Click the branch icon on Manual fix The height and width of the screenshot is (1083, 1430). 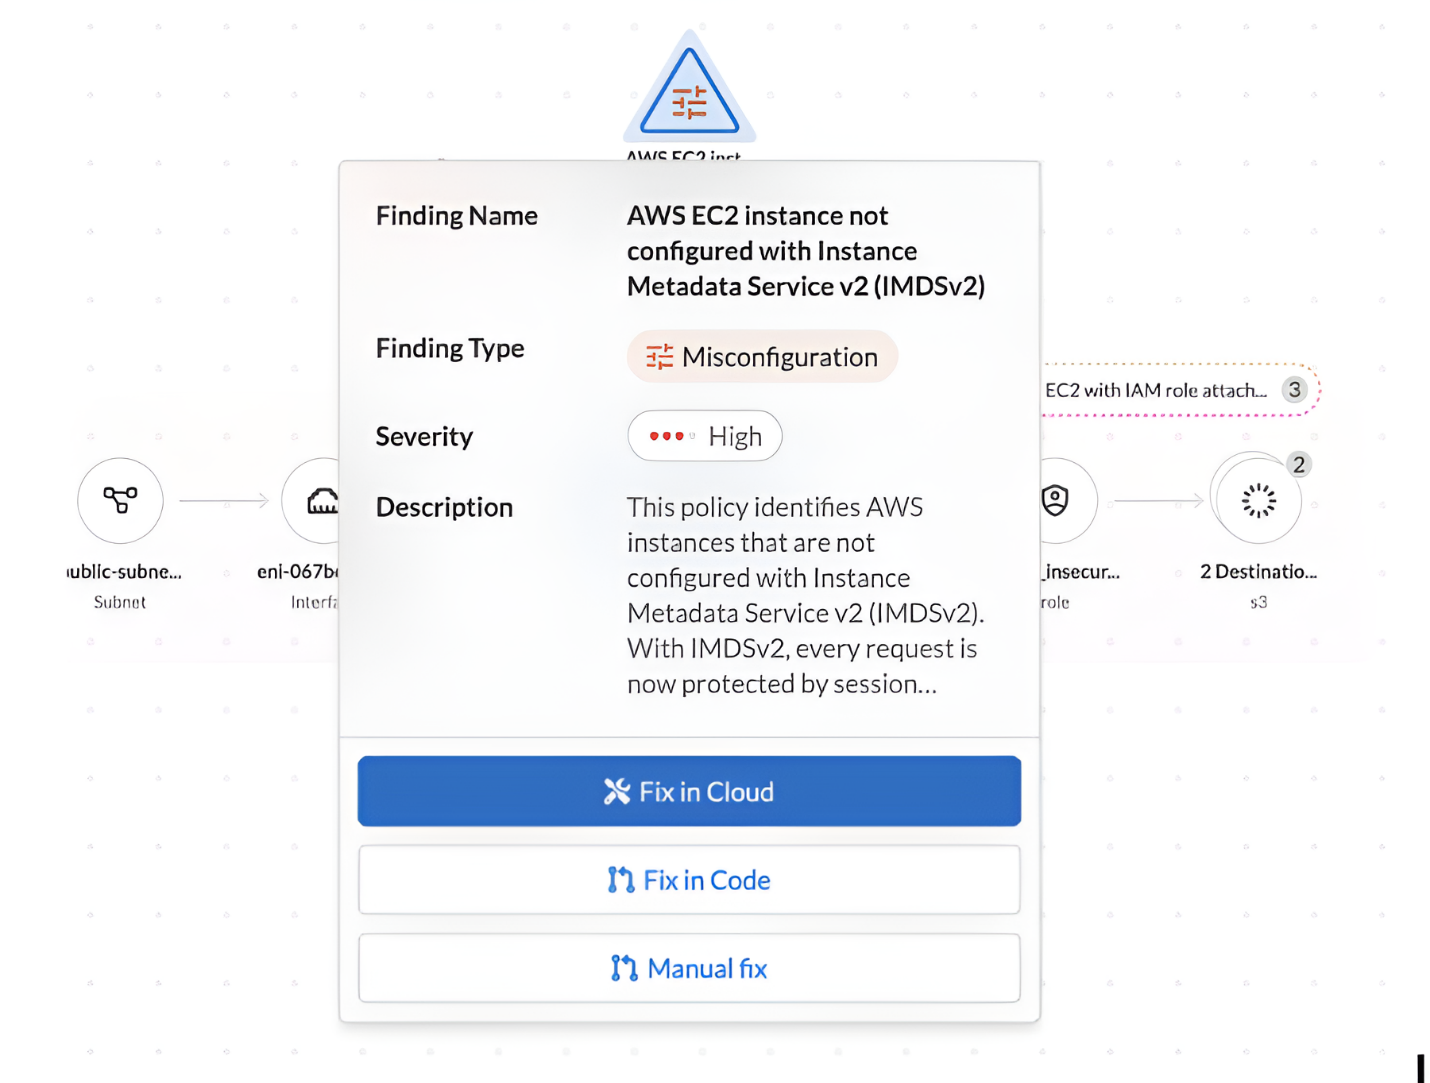point(621,967)
